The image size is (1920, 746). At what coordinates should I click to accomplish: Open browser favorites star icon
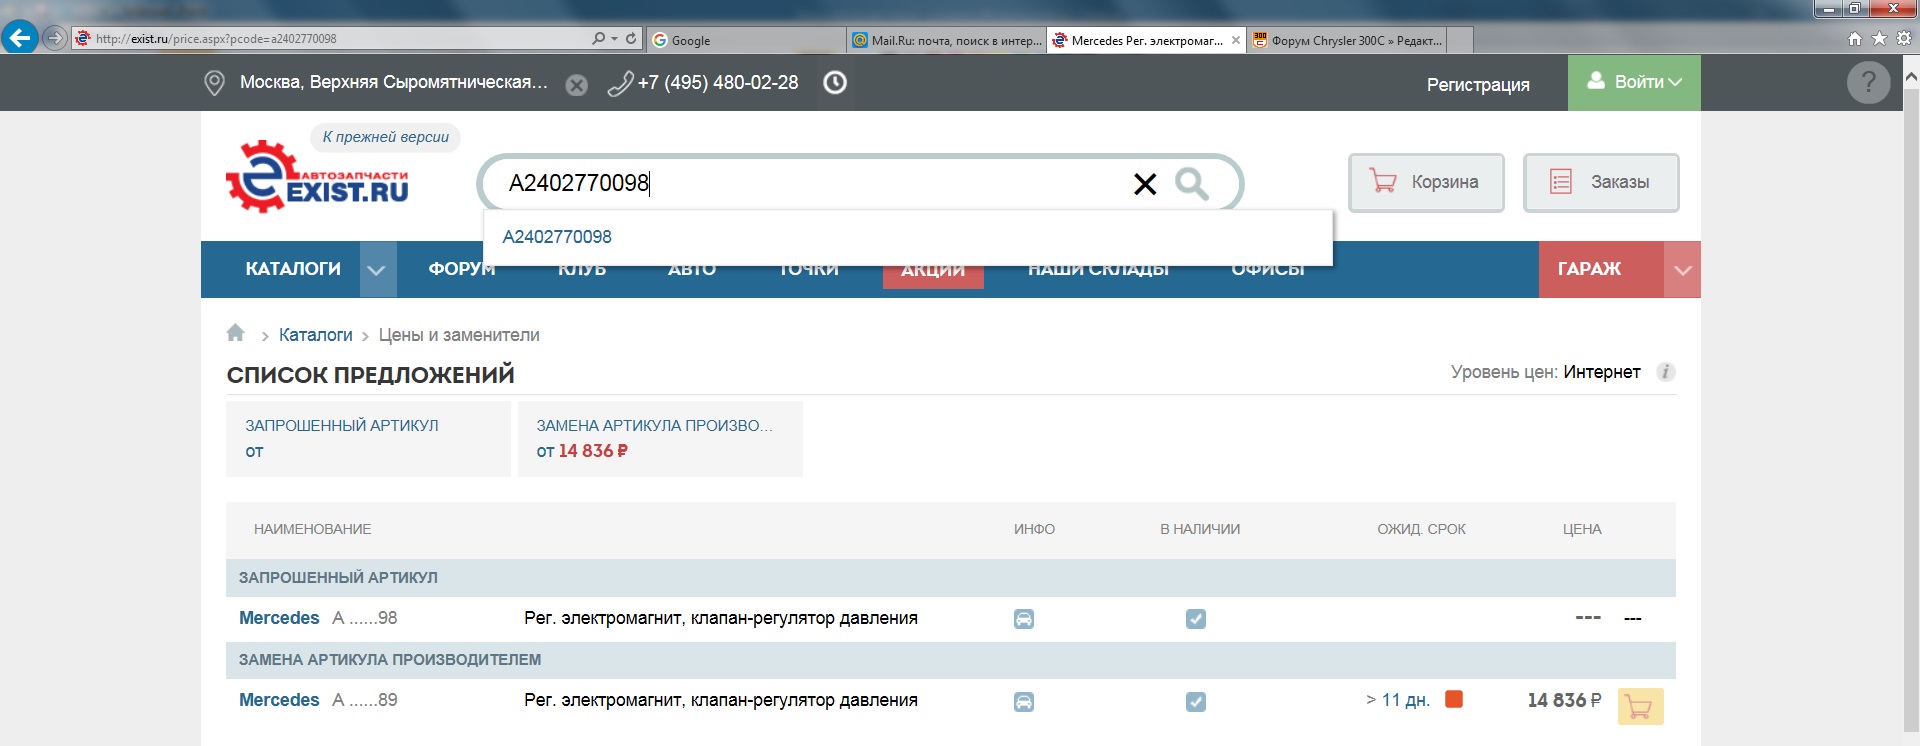[x=1879, y=38]
